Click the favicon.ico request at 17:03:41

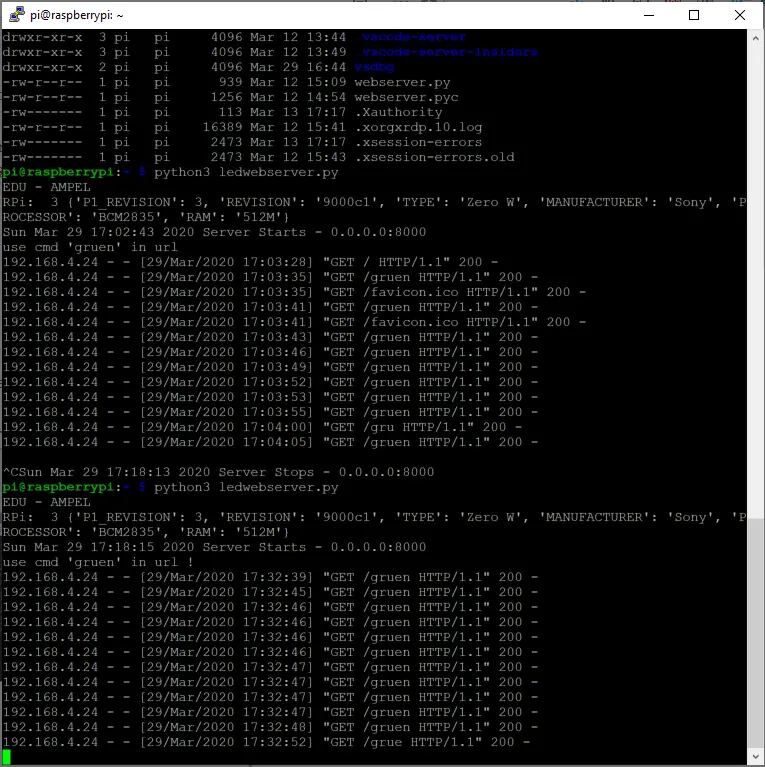tap(294, 322)
